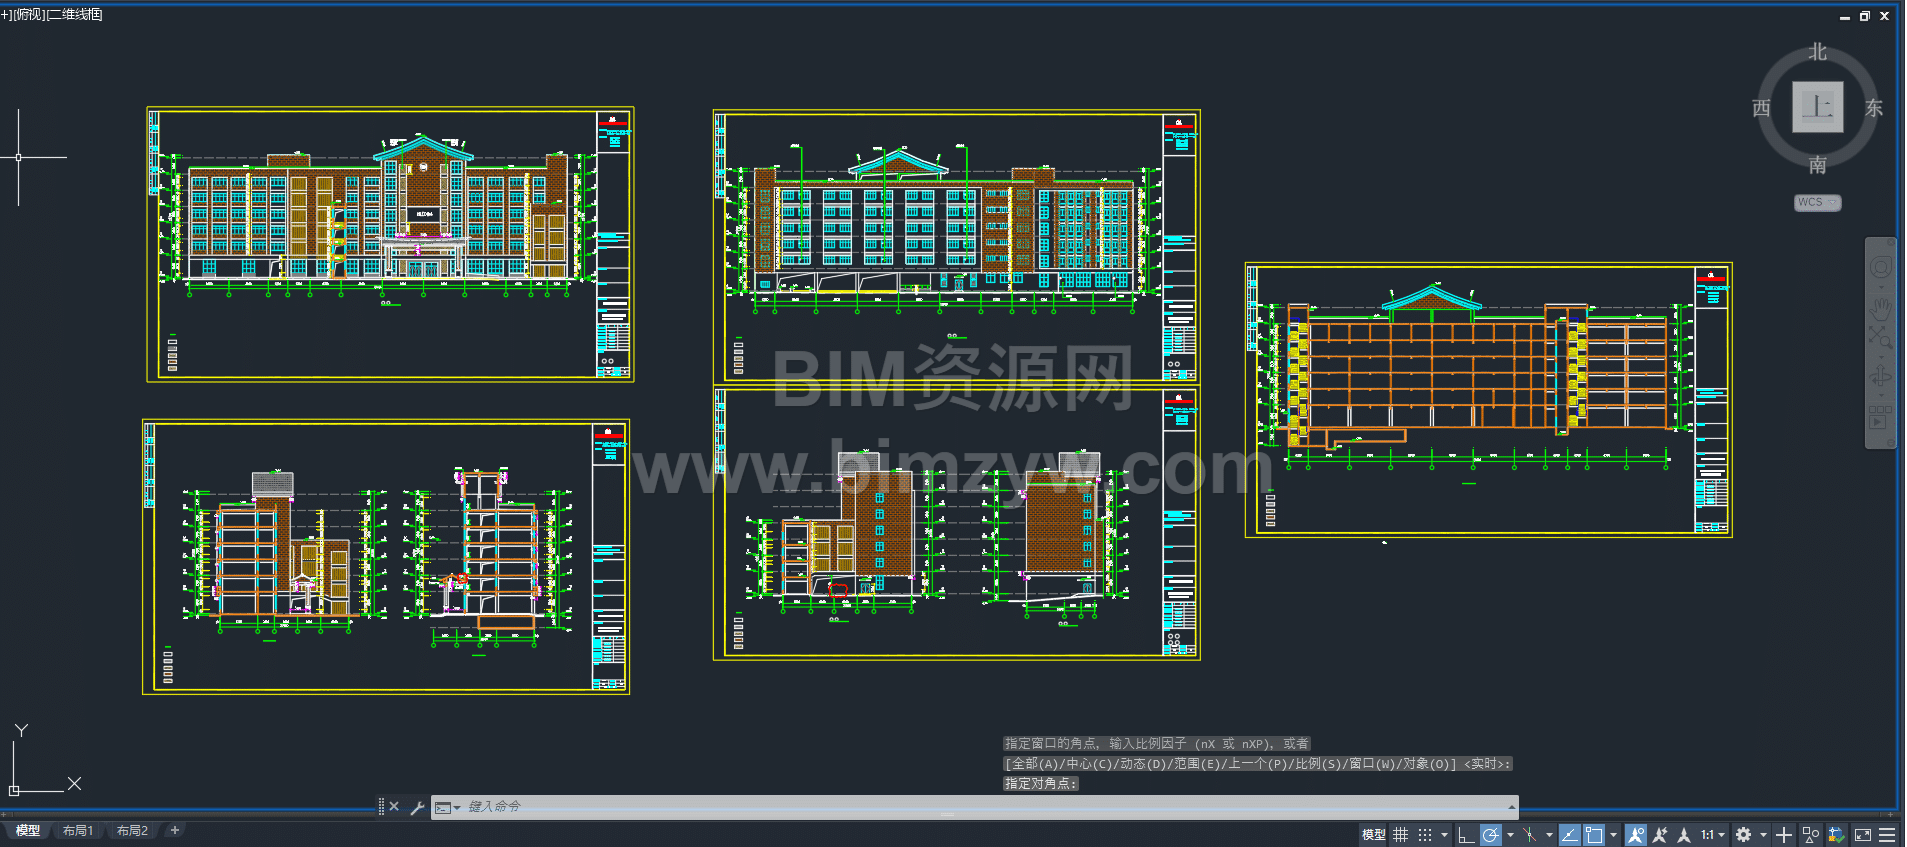Screen dimensions: 1907x847
Task: Click the Zoom Extents tool
Action: point(1881,337)
